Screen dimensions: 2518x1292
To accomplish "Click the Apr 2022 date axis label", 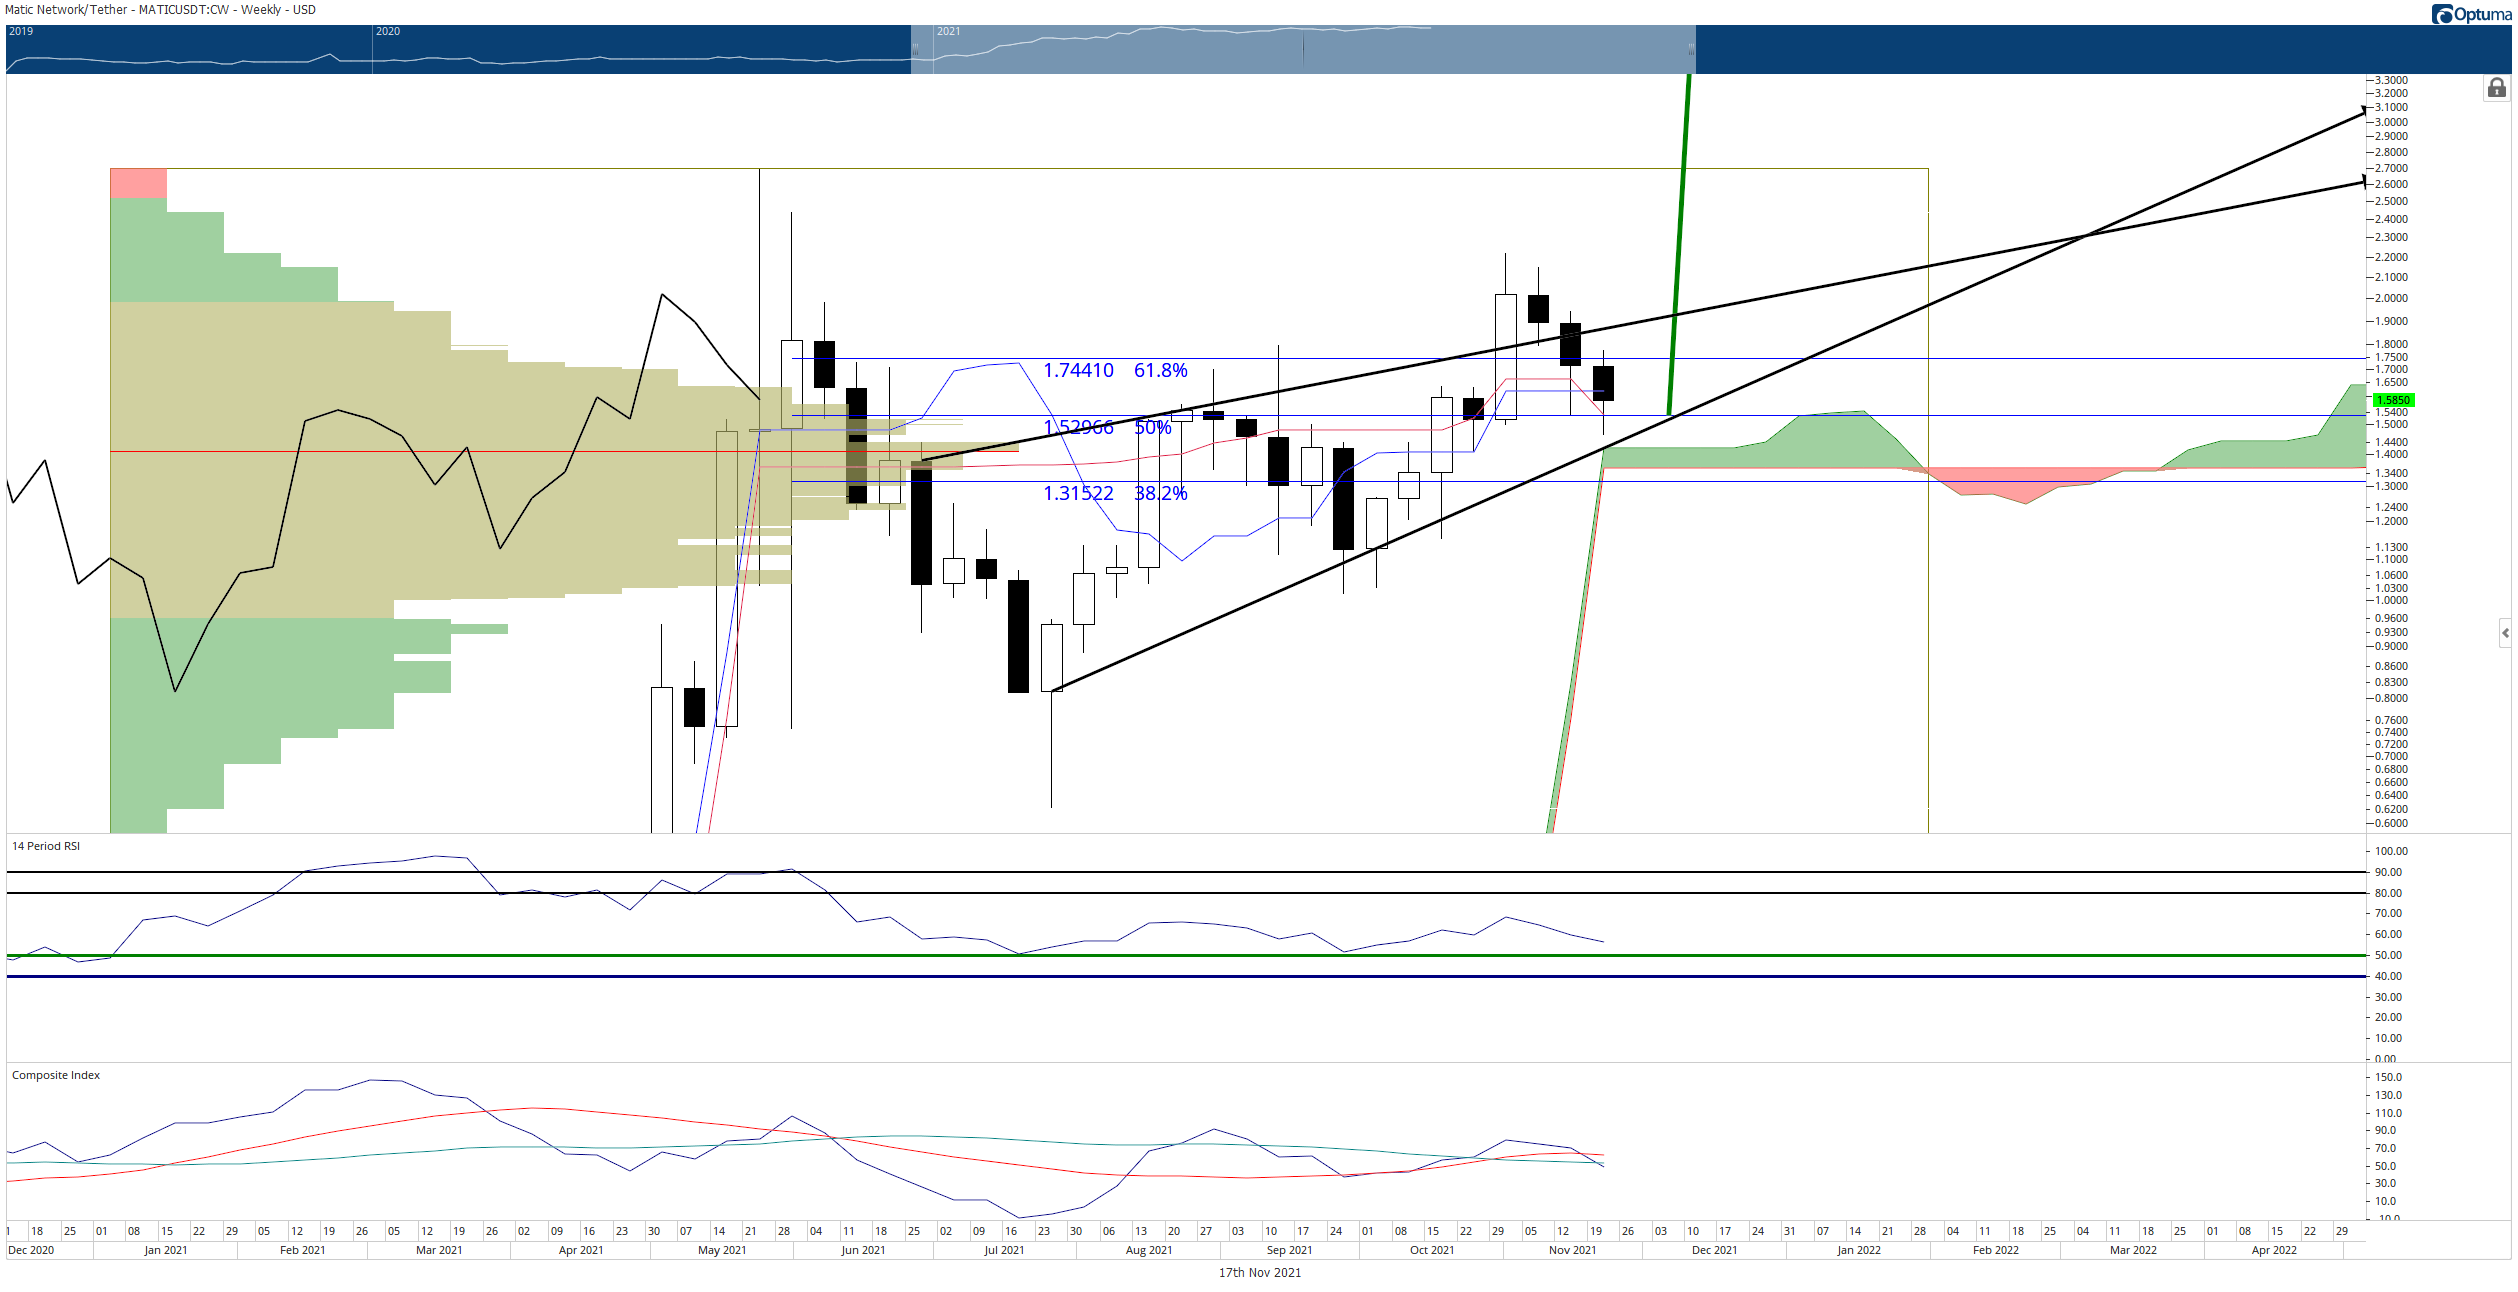I will pyautogui.click(x=2274, y=1250).
